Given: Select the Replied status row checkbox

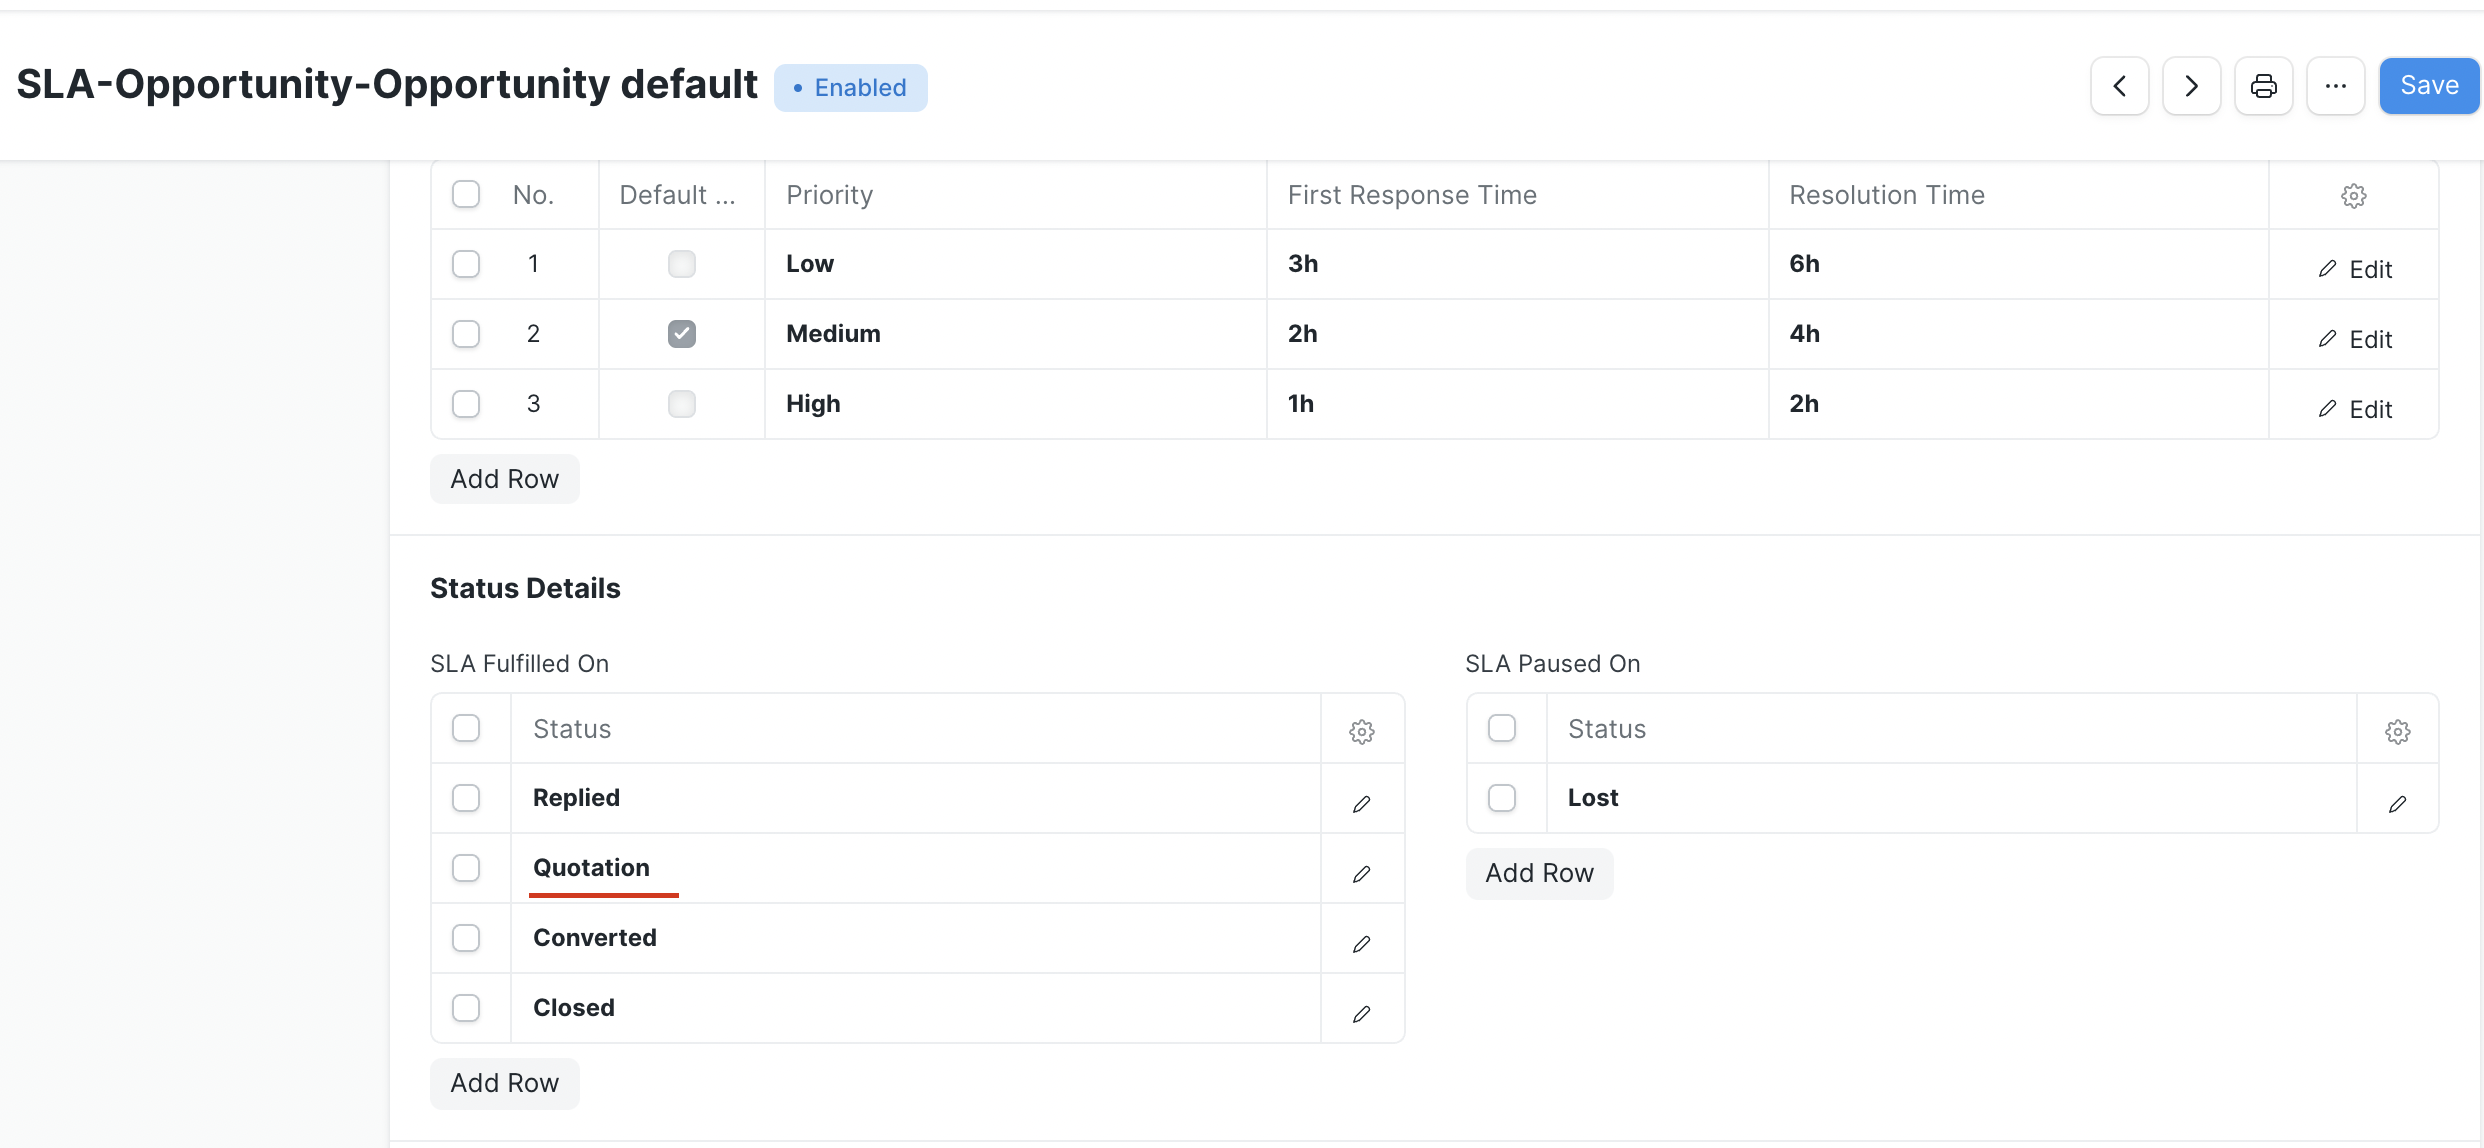Looking at the screenshot, I should click(466, 797).
